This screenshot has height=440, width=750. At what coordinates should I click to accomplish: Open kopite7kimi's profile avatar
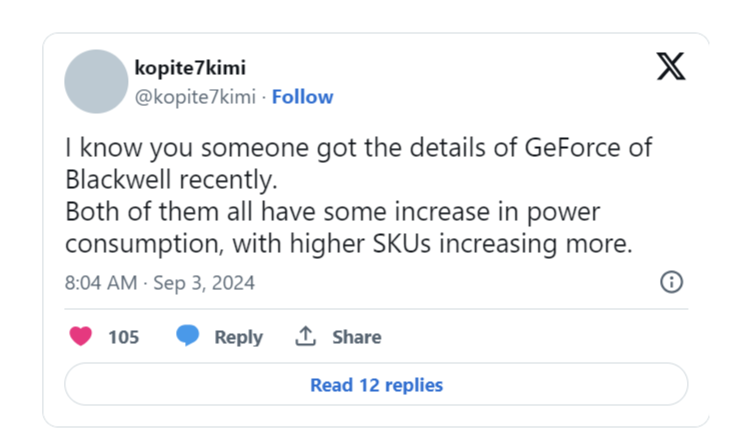pyautogui.click(x=96, y=81)
